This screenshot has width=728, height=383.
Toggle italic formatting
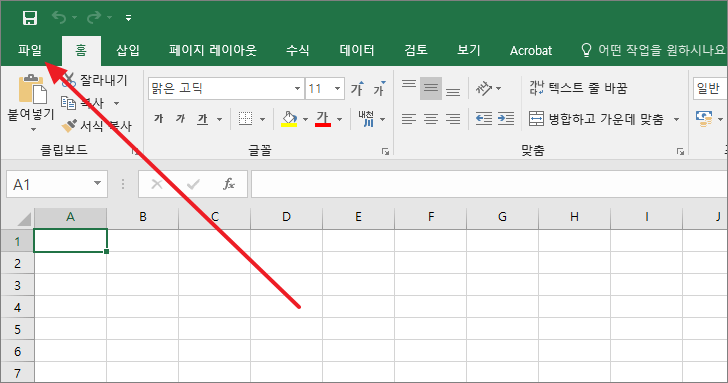pyautogui.click(x=180, y=119)
